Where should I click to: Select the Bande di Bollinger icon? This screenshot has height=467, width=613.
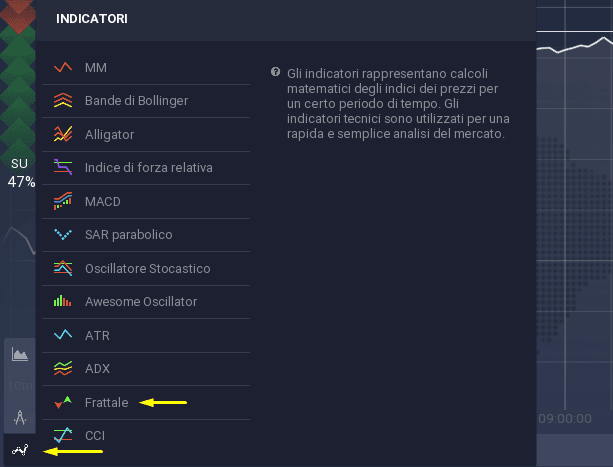(63, 100)
